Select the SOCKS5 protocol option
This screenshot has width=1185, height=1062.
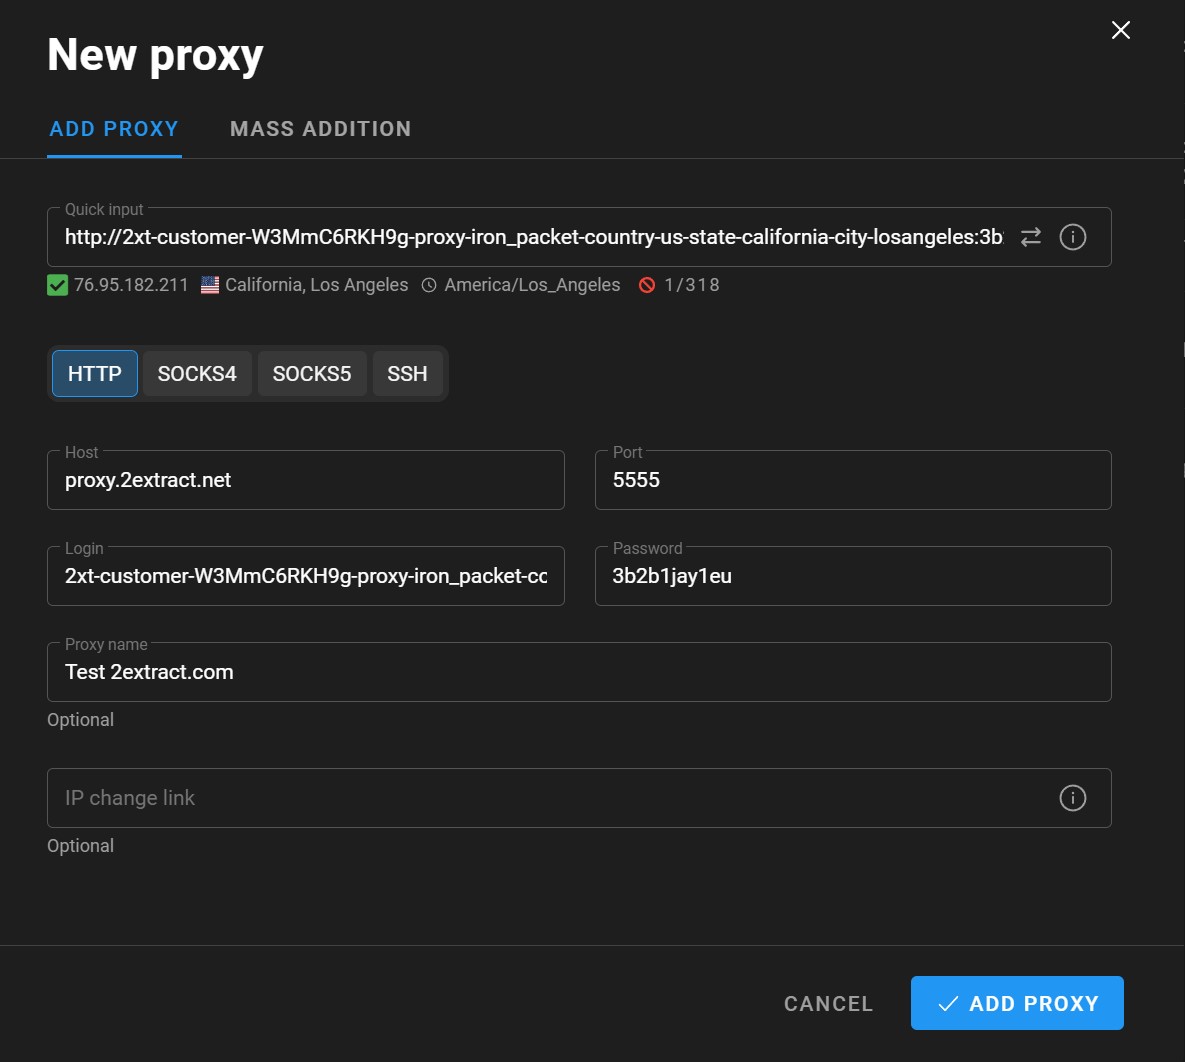point(311,373)
